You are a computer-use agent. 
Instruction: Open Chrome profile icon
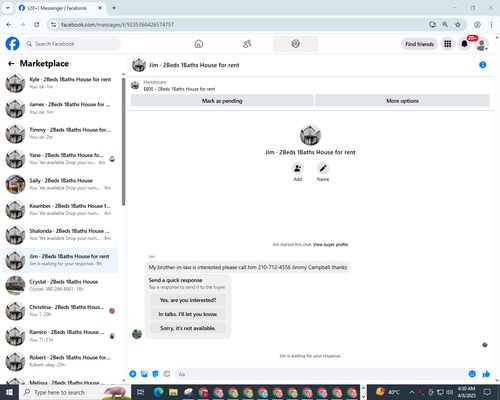pyautogui.click(x=477, y=24)
